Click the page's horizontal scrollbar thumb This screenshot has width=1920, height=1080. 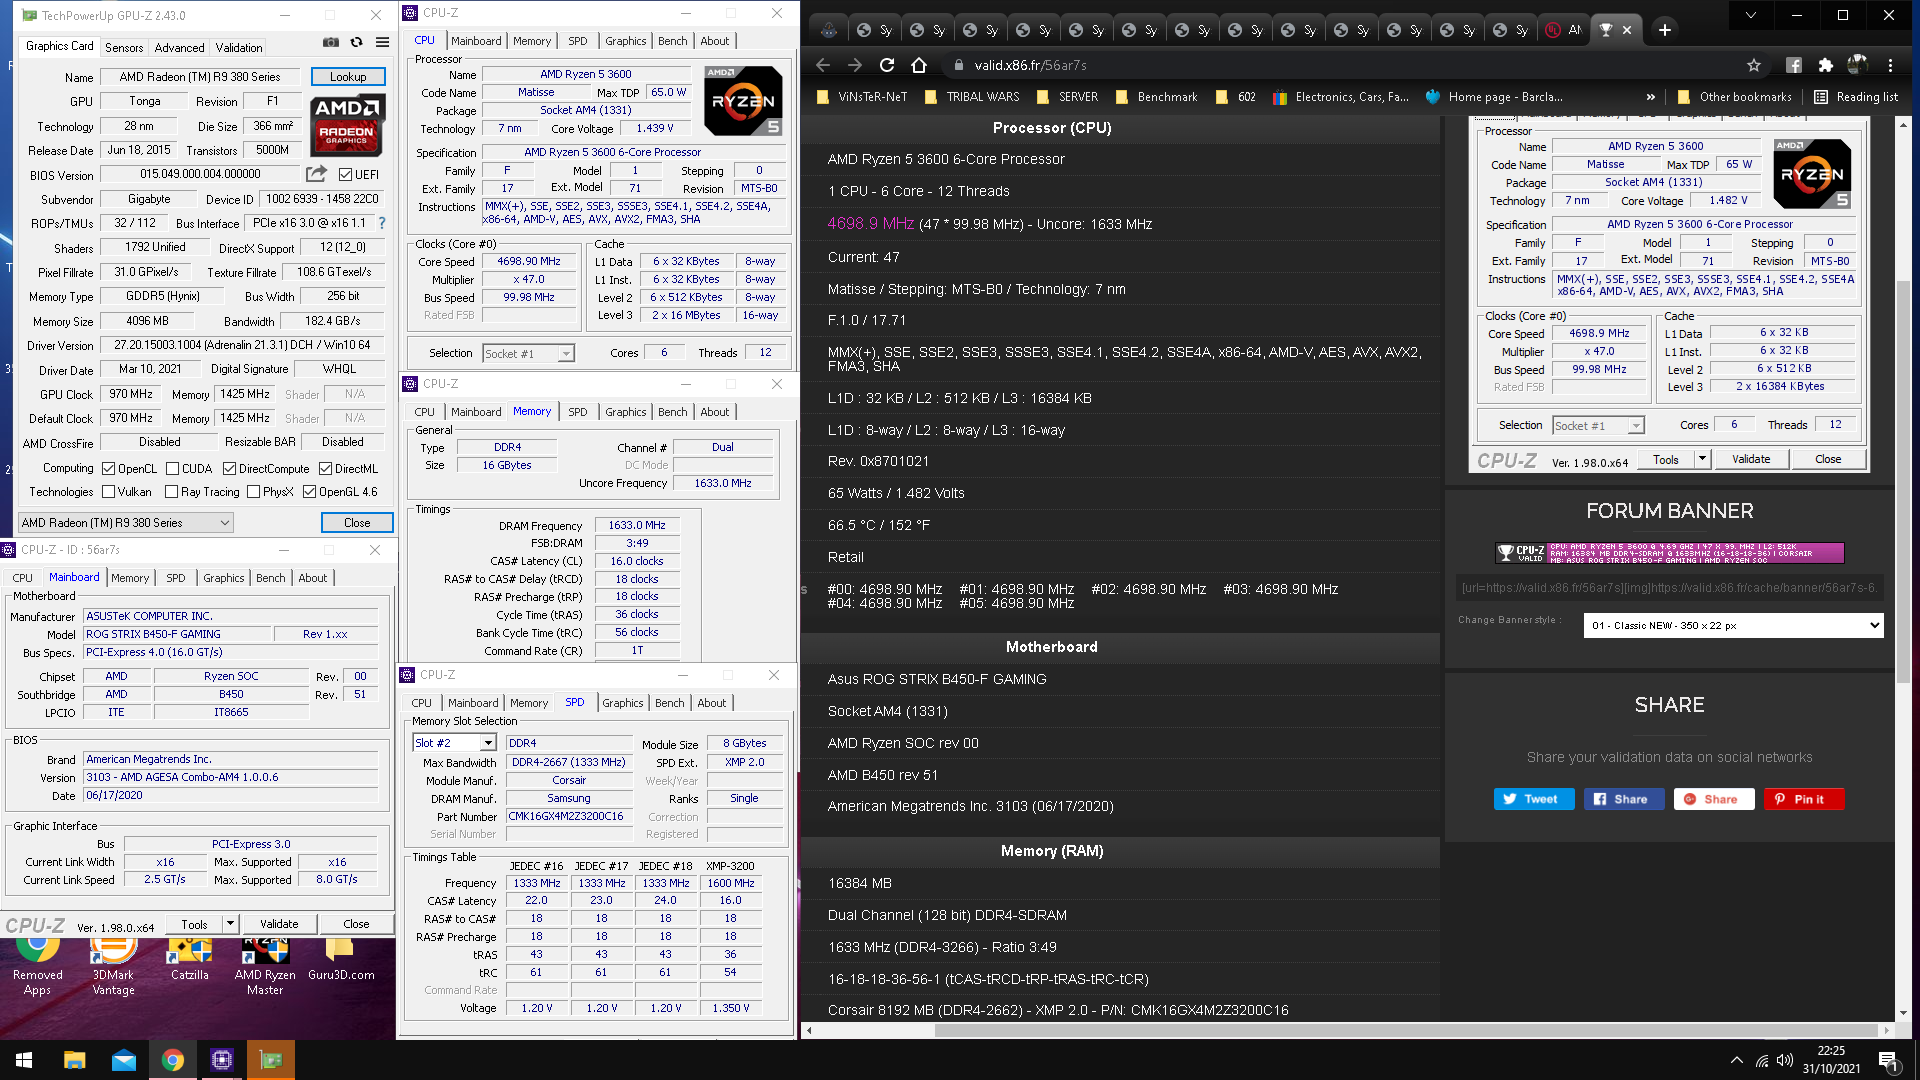1407,1030
